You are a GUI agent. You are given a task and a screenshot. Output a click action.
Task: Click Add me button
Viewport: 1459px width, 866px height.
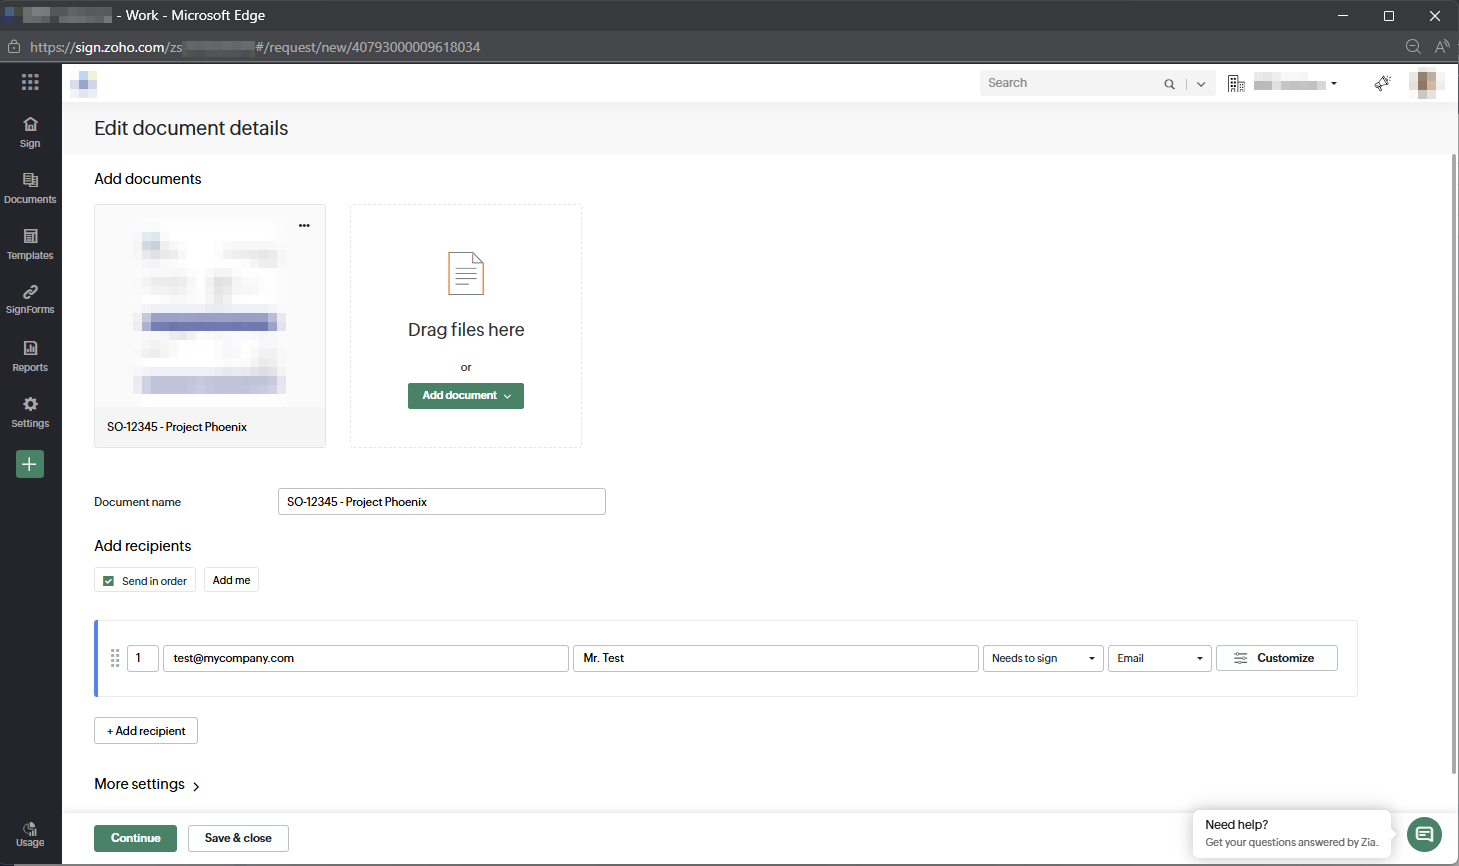coord(232,580)
